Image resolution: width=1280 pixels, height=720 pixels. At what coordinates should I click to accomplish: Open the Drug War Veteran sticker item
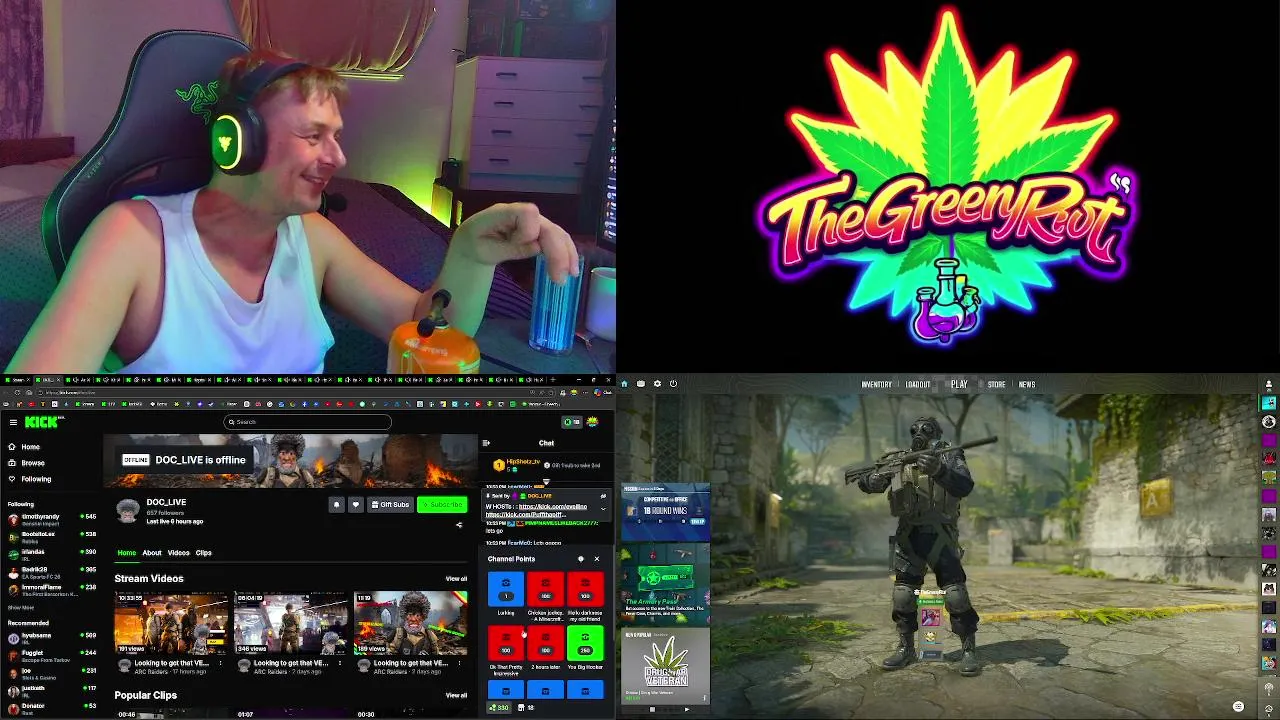(x=665, y=666)
